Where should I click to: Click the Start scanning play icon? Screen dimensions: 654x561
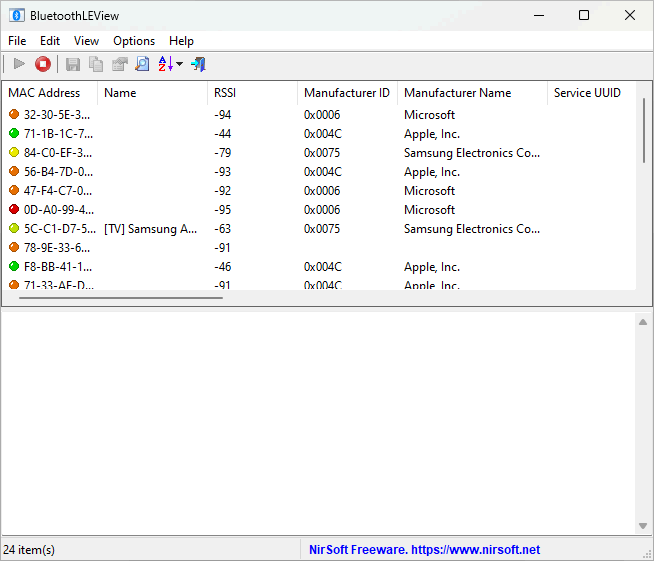tap(19, 64)
